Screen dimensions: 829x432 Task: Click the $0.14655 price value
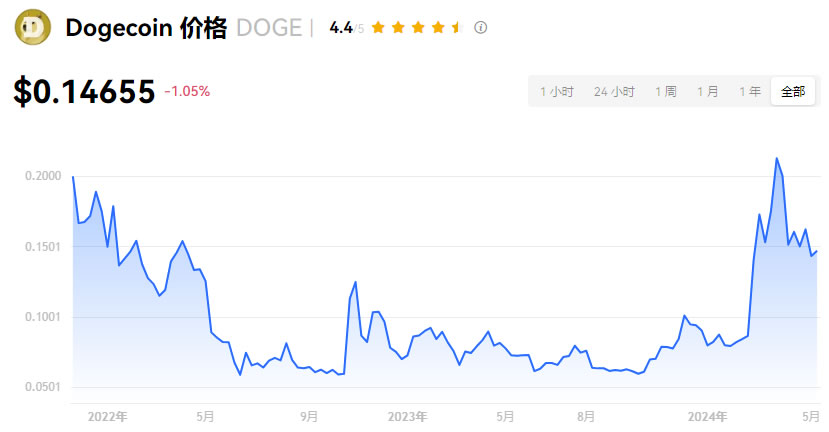pyautogui.click(x=84, y=91)
